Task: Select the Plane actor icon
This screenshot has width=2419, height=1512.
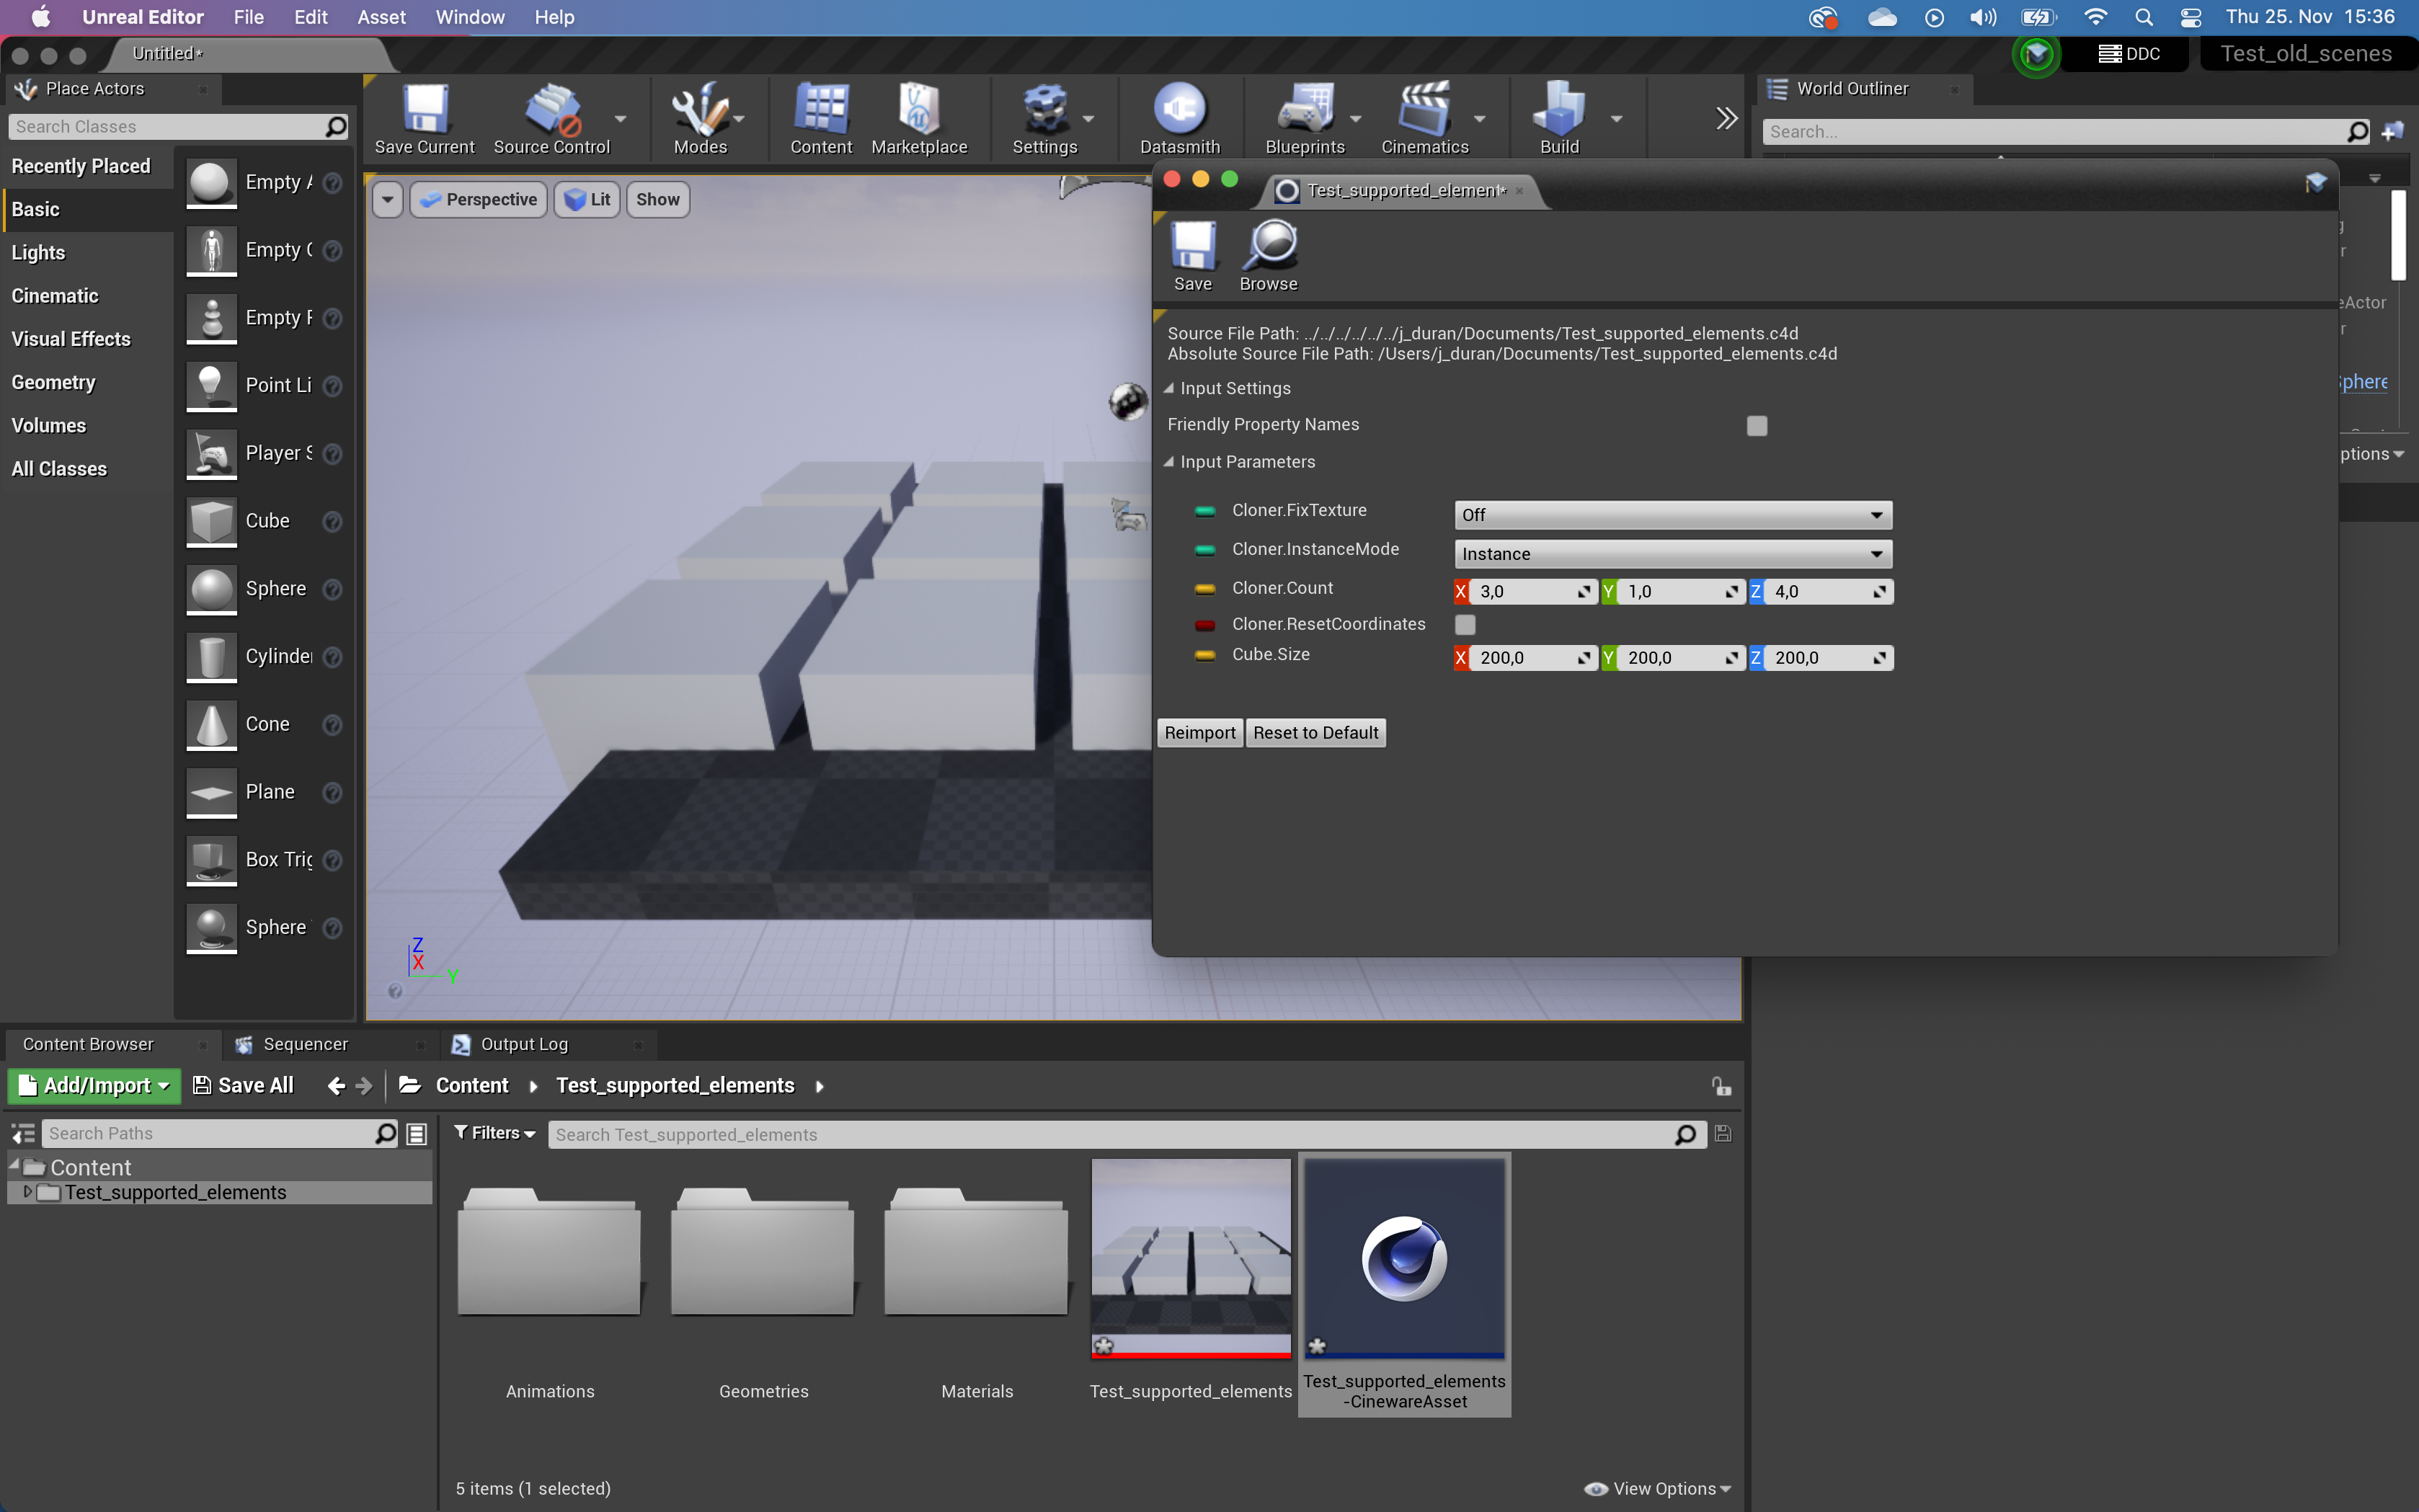Action: 212,792
